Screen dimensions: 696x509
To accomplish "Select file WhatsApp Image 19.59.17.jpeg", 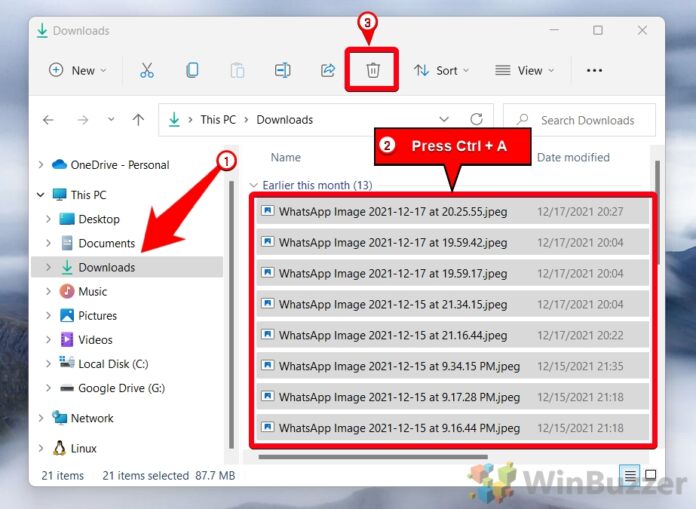I will tap(452, 273).
